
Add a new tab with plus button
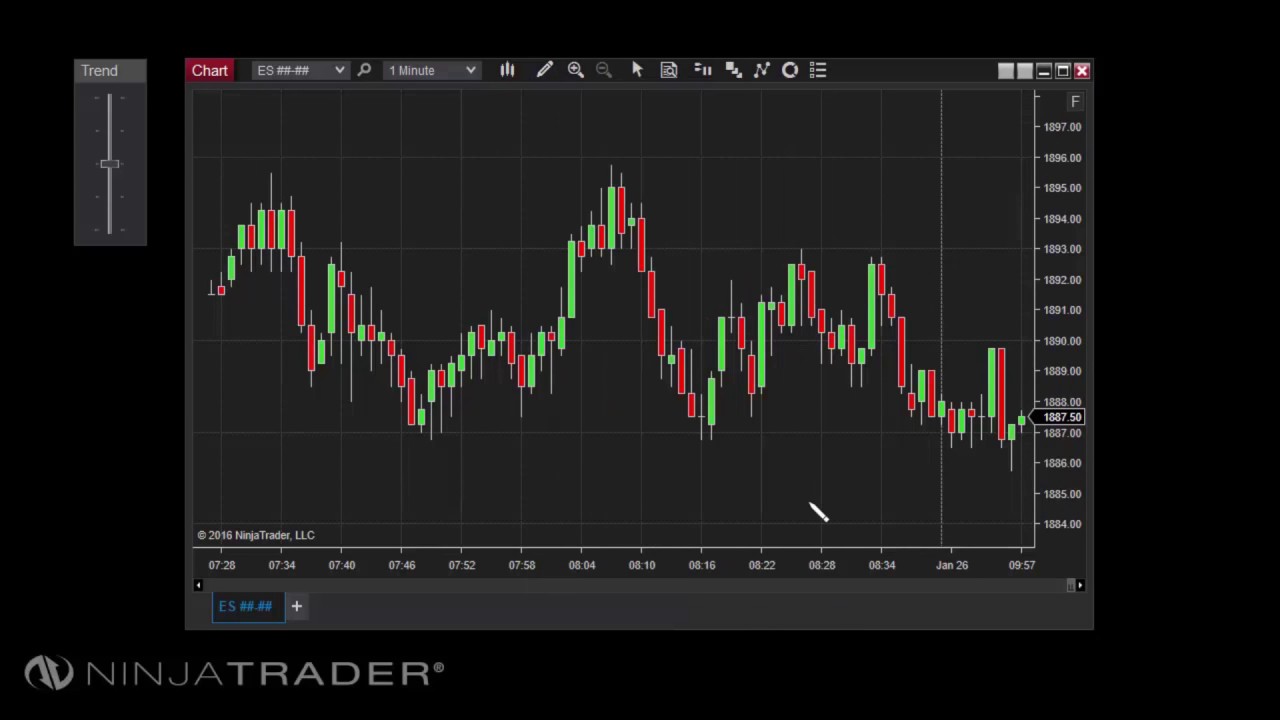click(296, 606)
